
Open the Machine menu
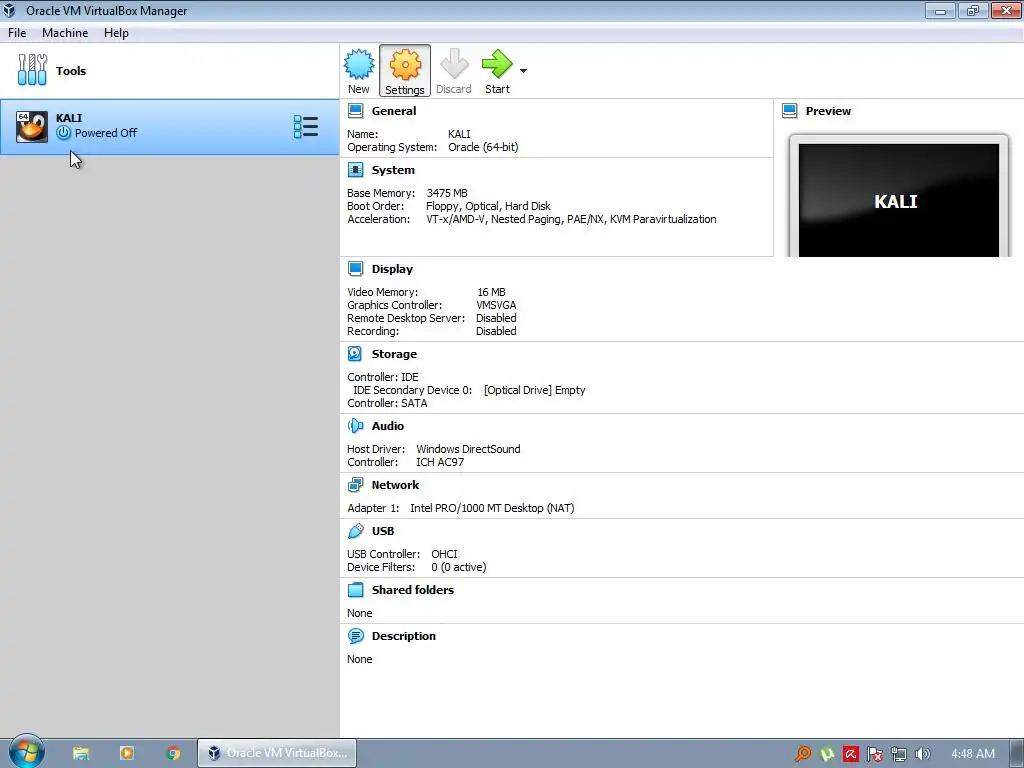65,33
